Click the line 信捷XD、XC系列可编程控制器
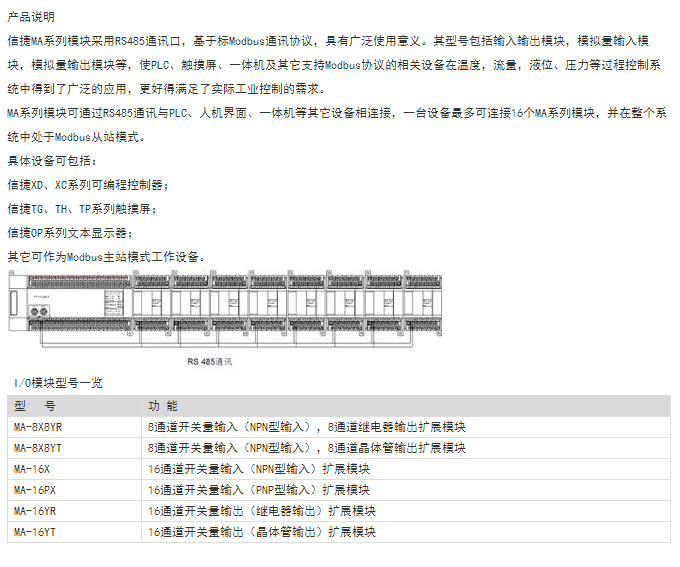 coord(88,185)
